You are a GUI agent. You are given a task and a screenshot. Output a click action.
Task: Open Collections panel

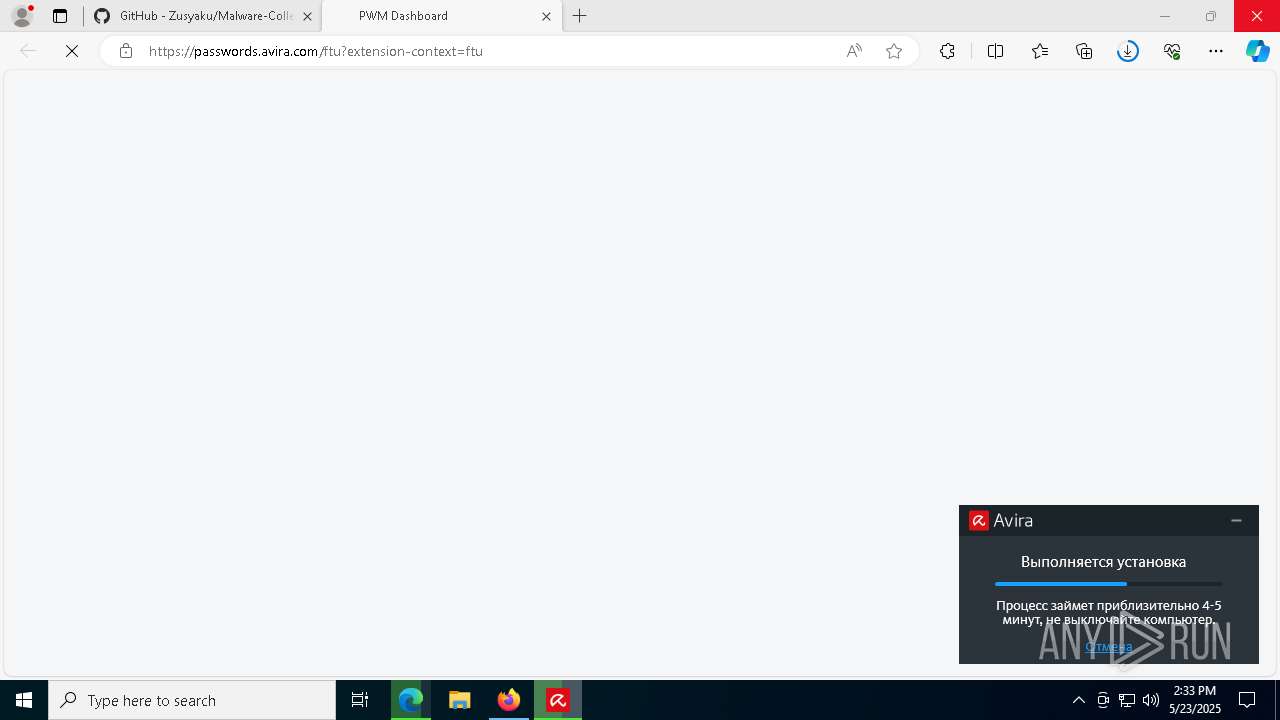pos(1084,51)
